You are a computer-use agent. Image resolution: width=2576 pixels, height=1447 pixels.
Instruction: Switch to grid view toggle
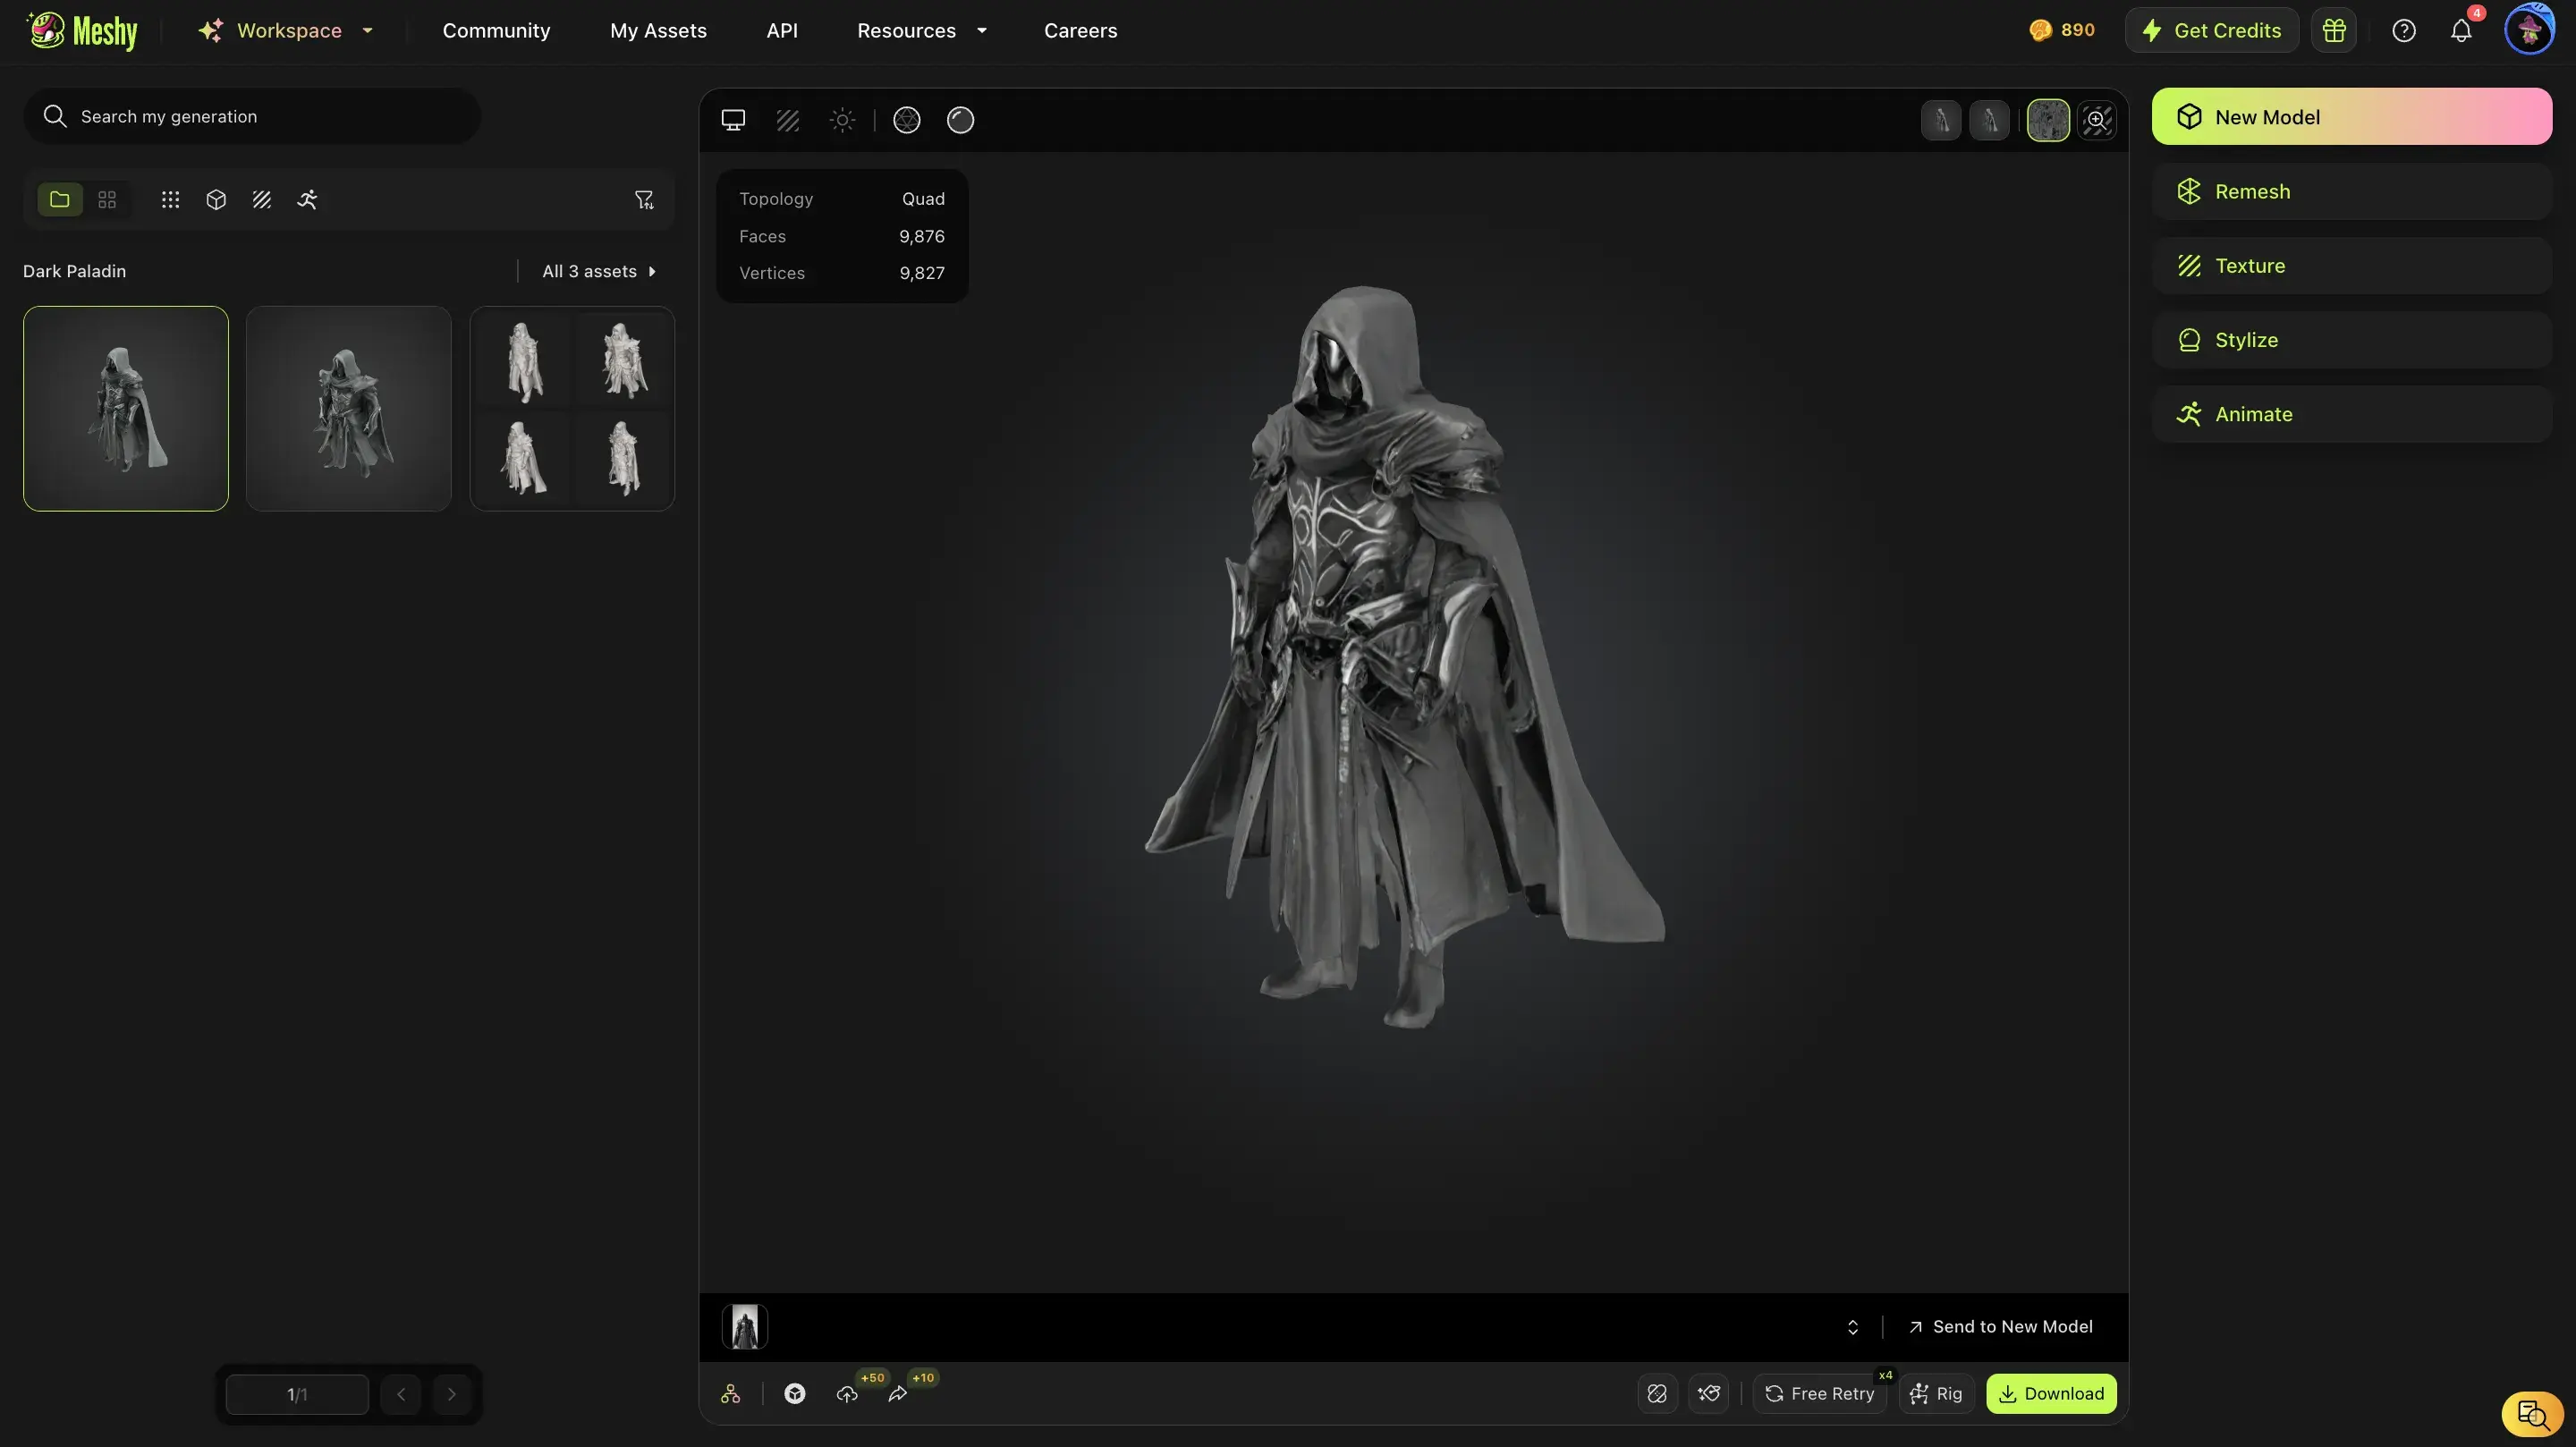click(107, 200)
